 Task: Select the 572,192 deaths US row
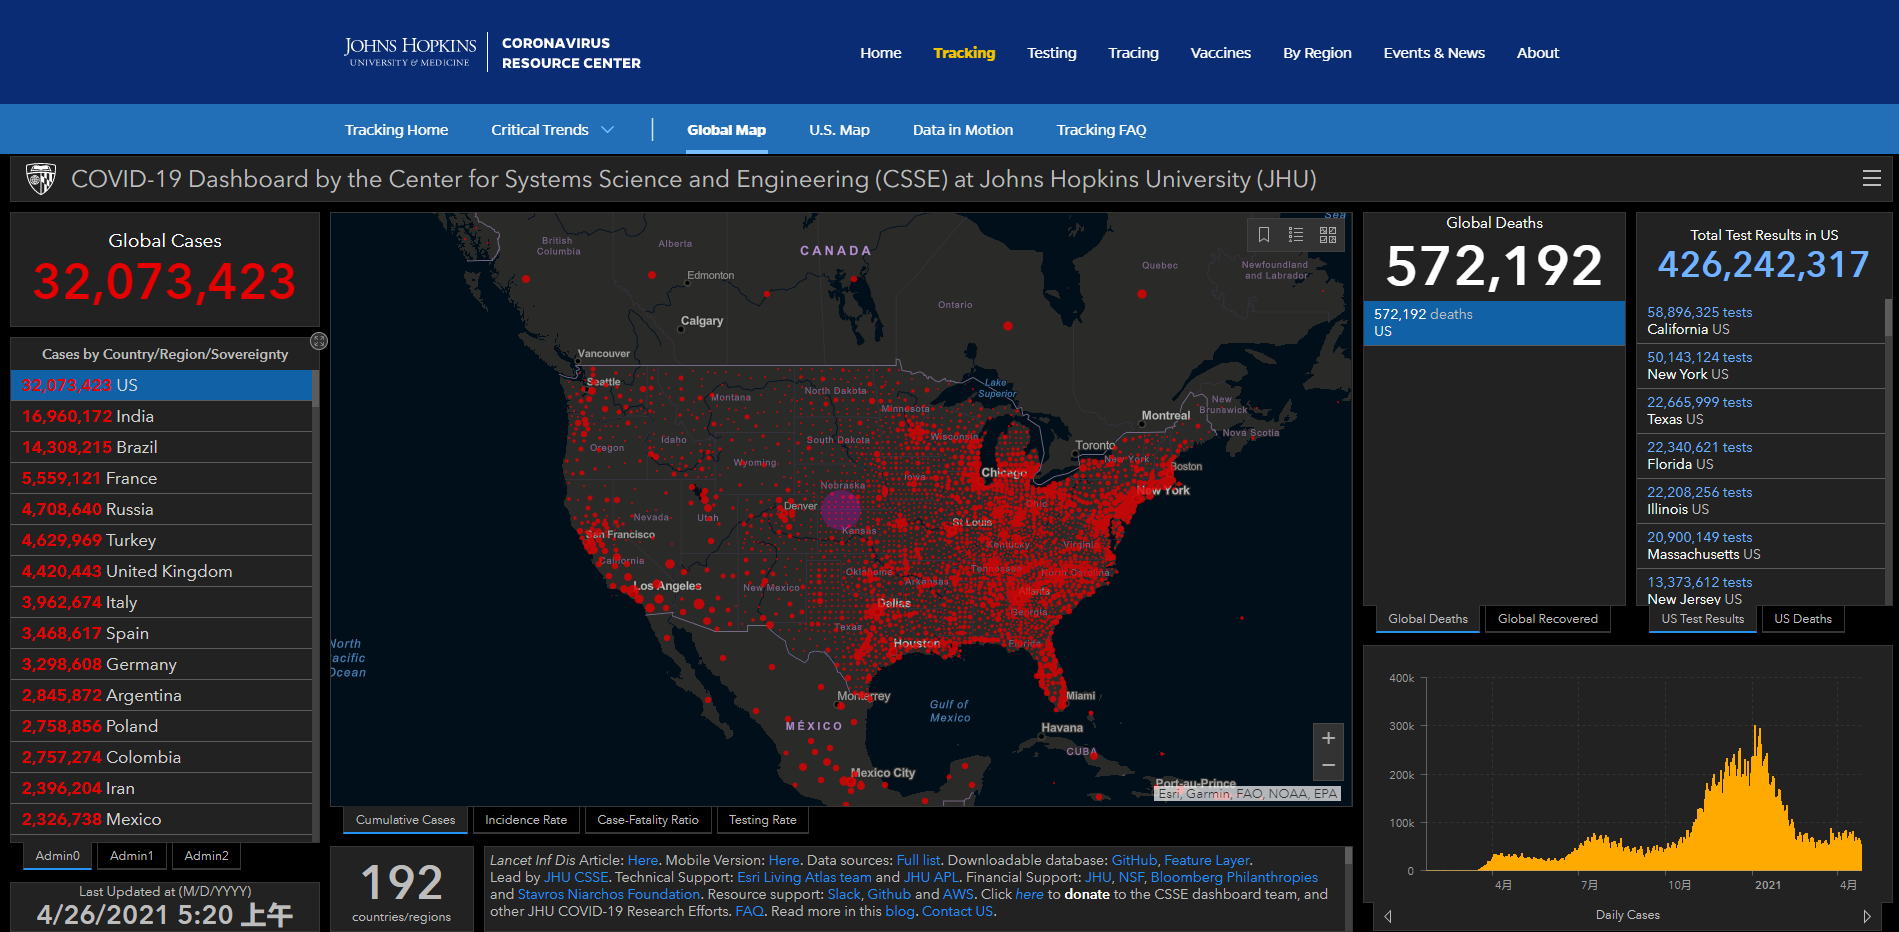(x=1494, y=323)
